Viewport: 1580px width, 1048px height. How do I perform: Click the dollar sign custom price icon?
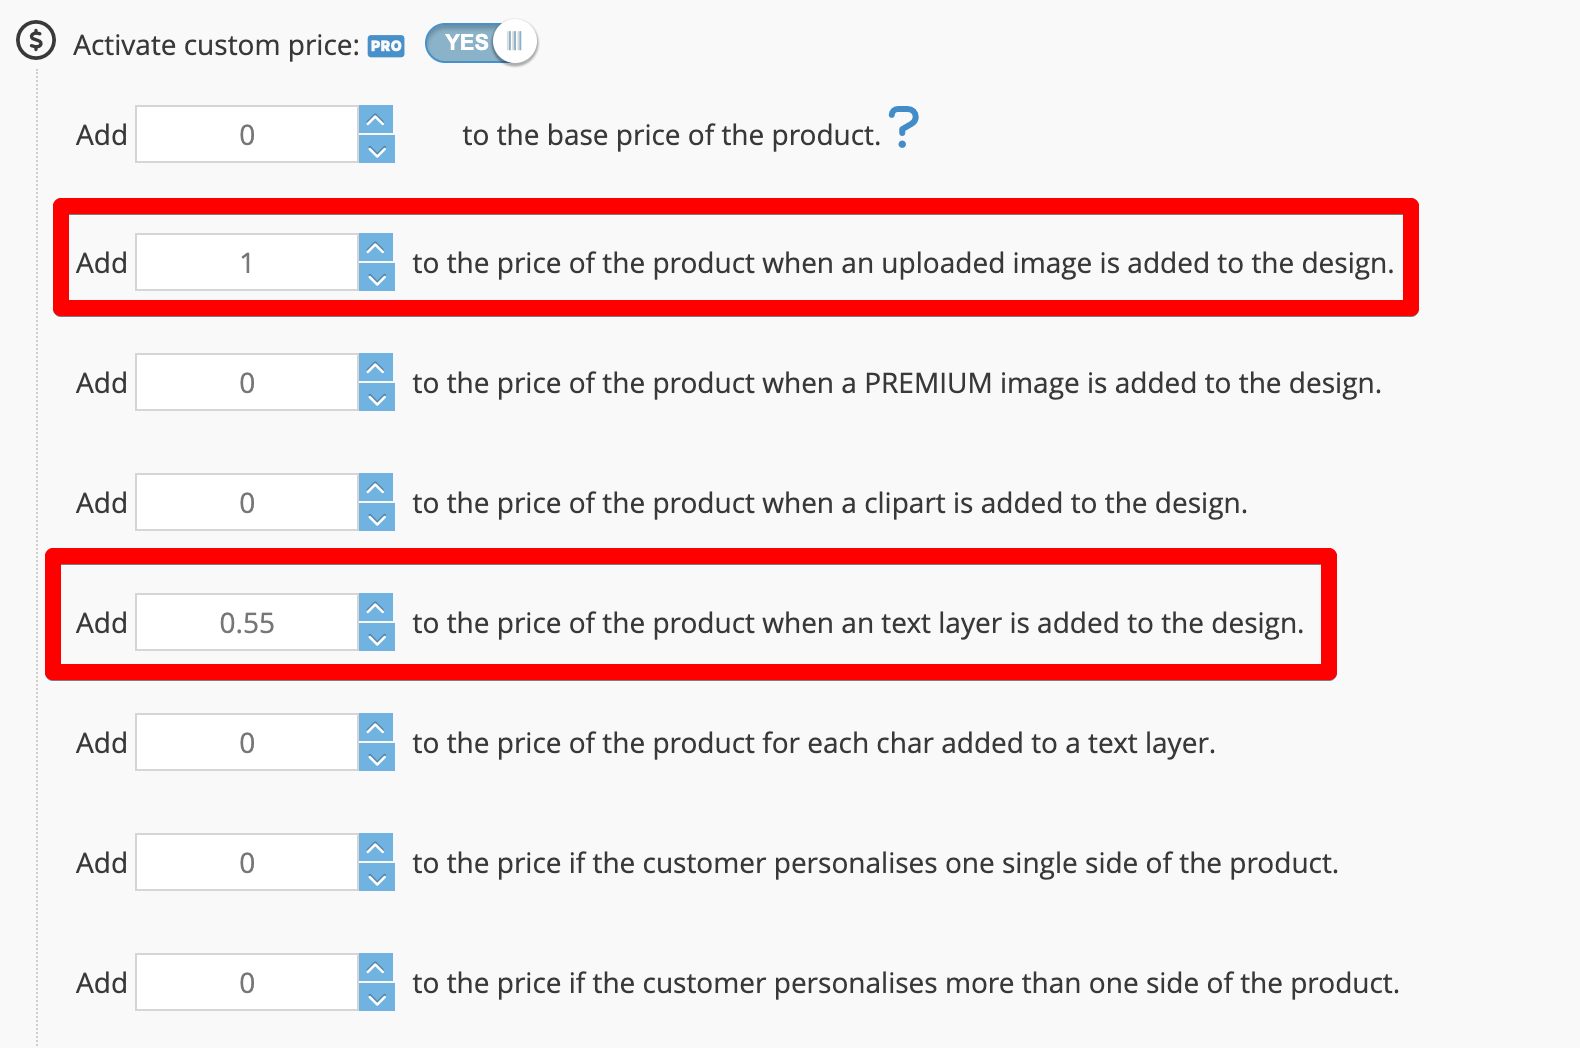[36, 41]
